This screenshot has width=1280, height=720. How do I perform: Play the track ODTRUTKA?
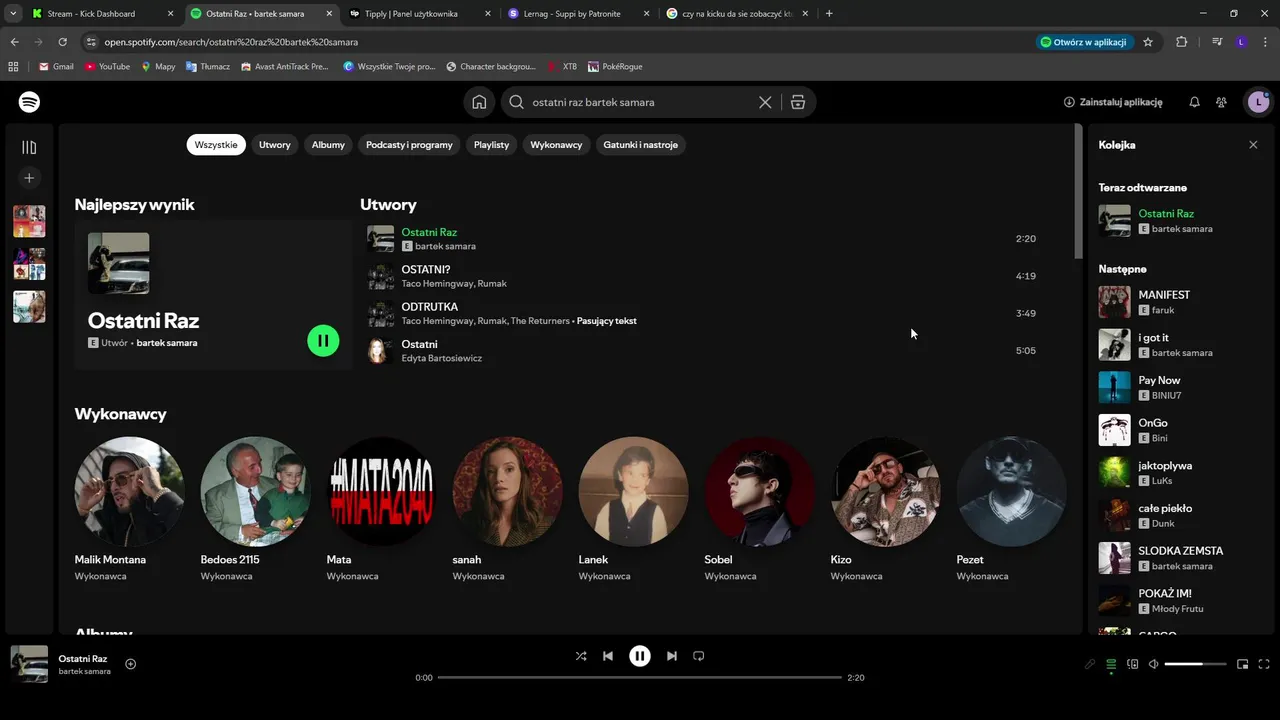click(x=701, y=313)
